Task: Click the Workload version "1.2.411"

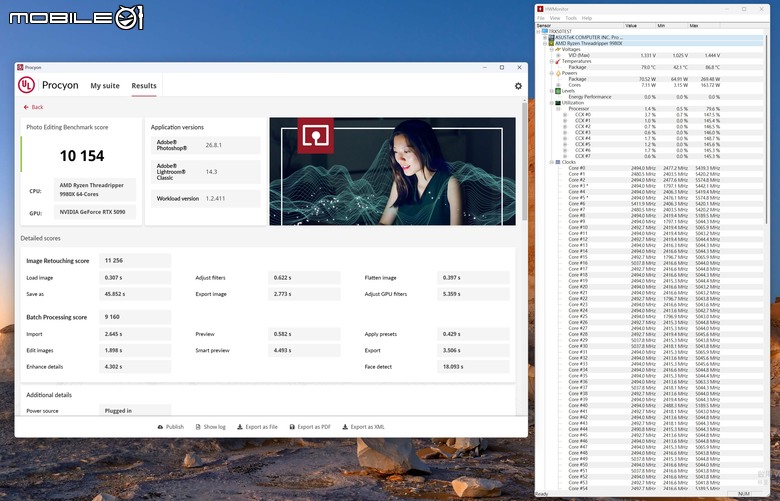Action: [215, 199]
